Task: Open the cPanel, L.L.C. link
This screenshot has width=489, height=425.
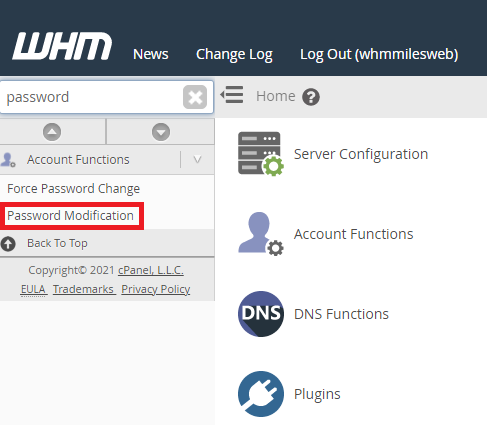Action: pos(151,270)
